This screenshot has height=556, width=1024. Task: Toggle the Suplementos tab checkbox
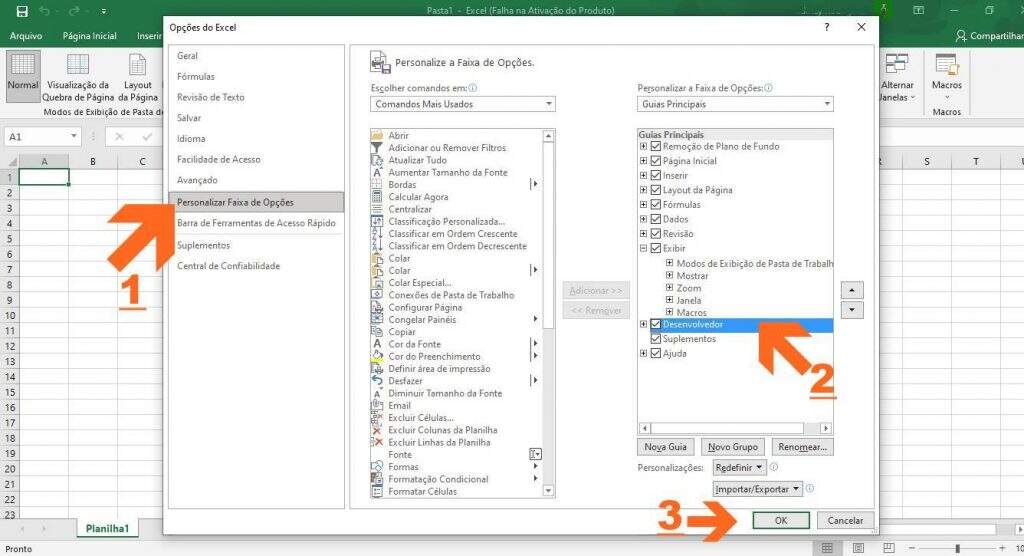[656, 339]
